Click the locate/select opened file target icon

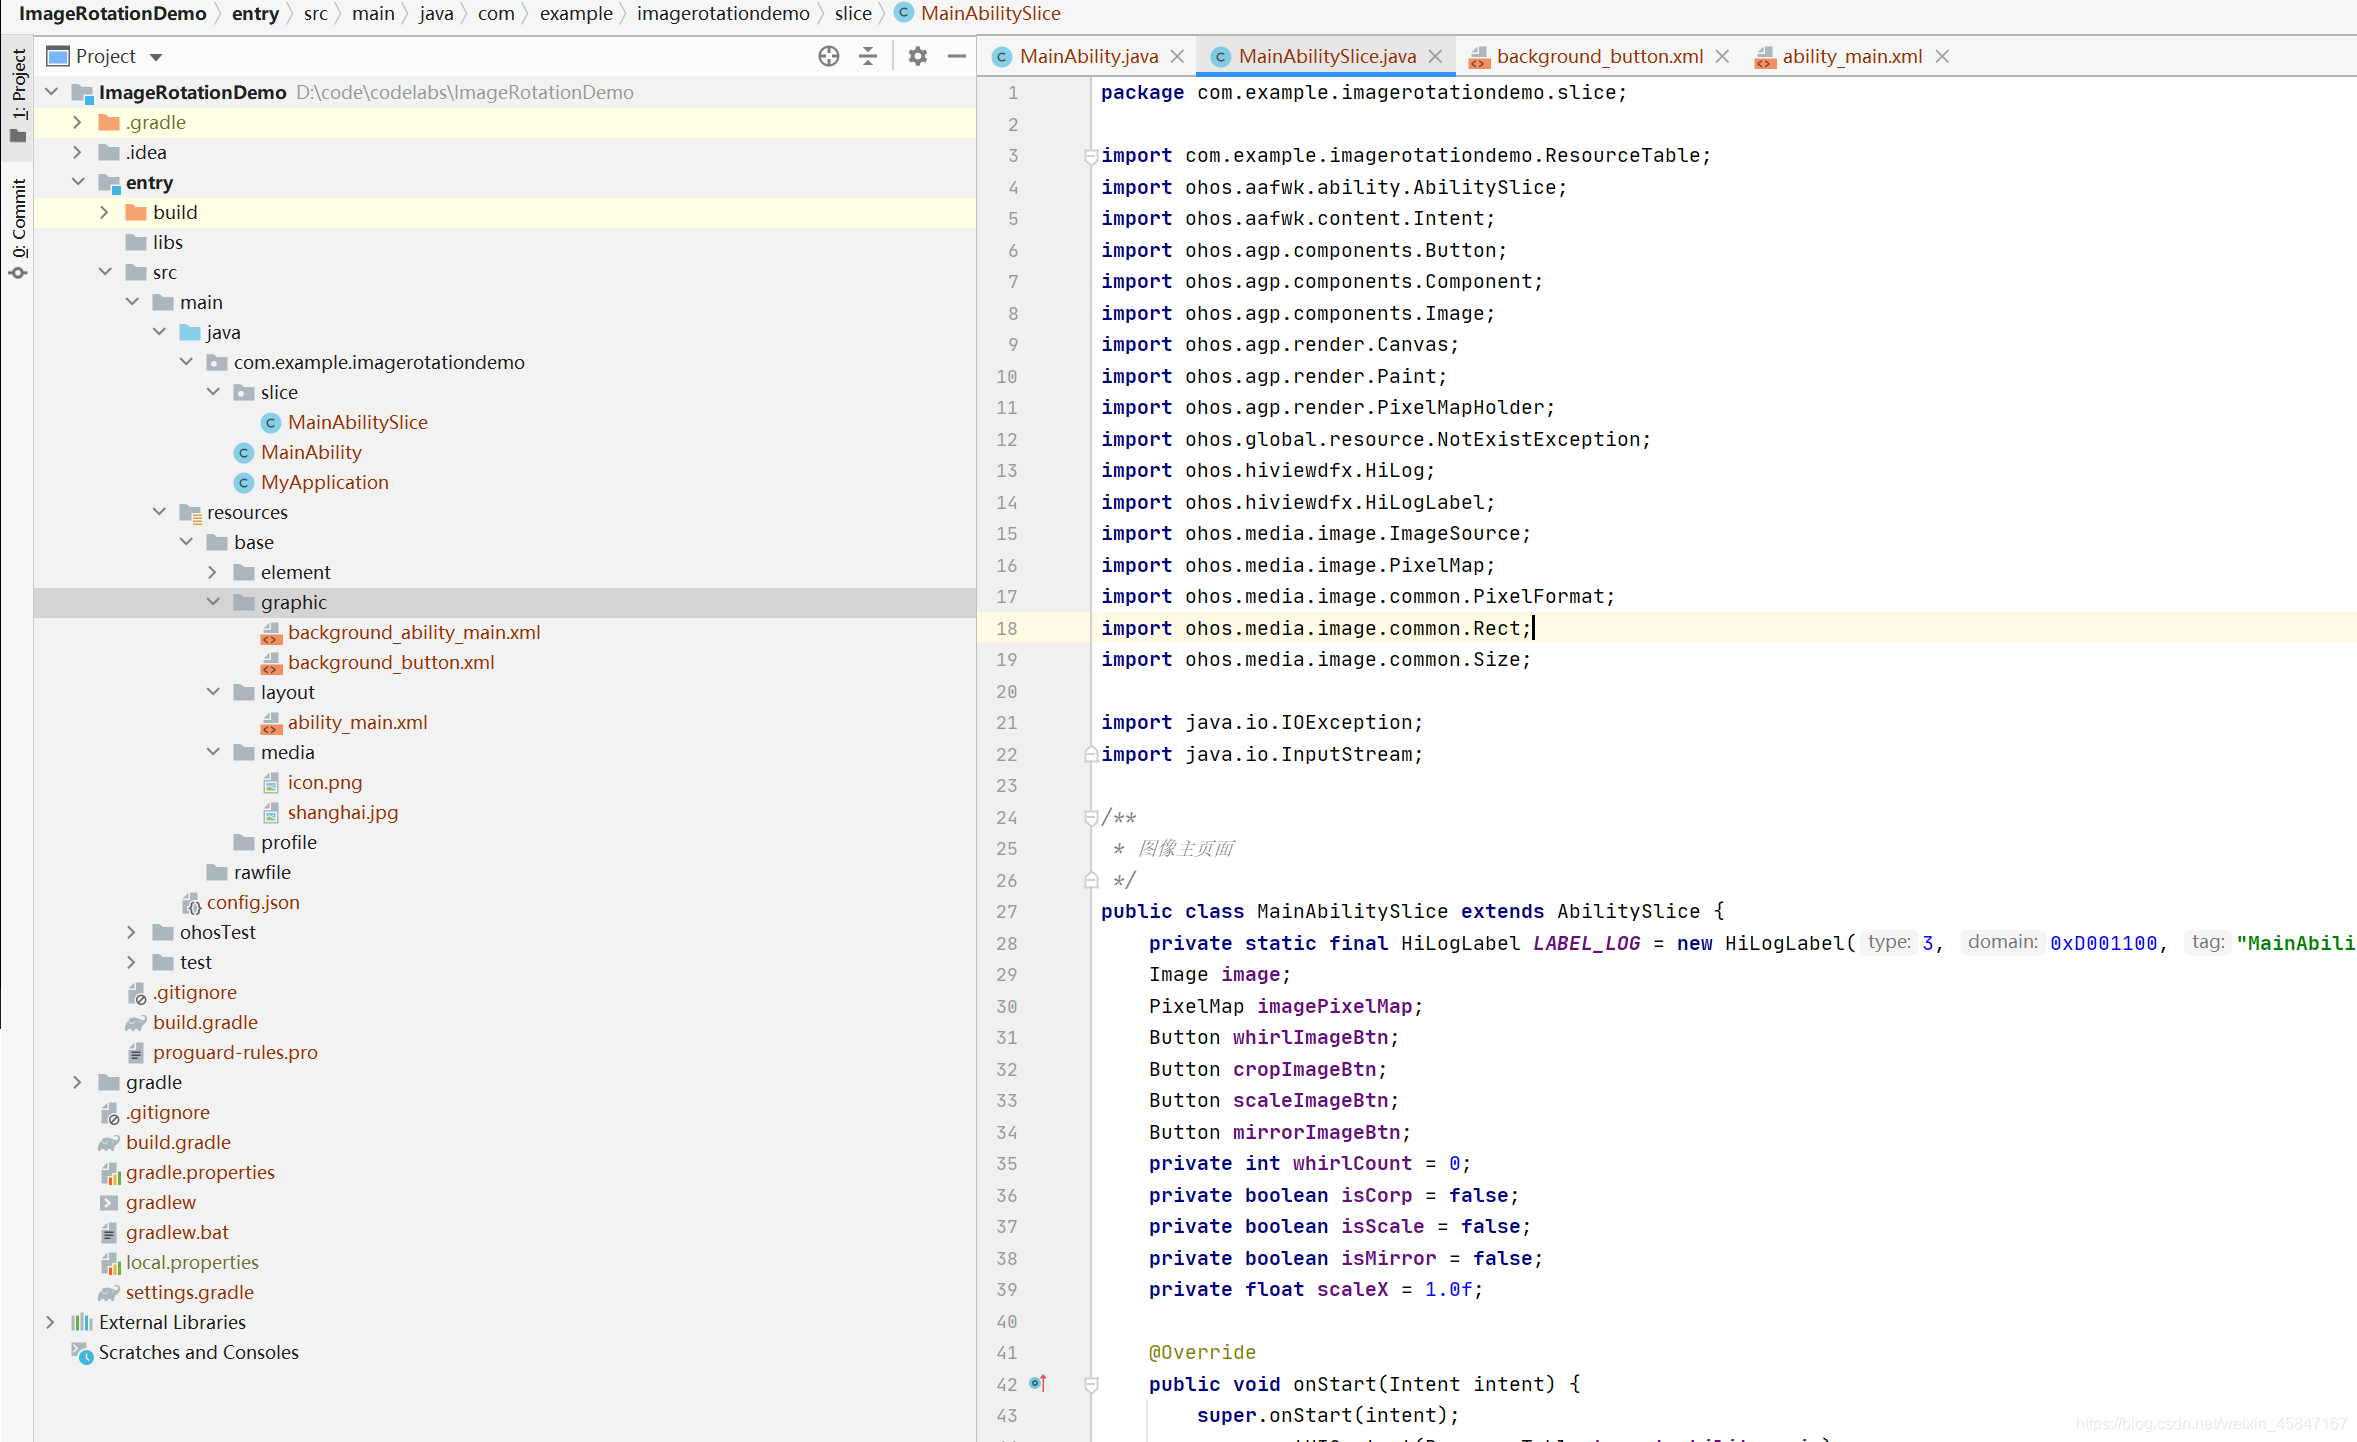[828, 56]
